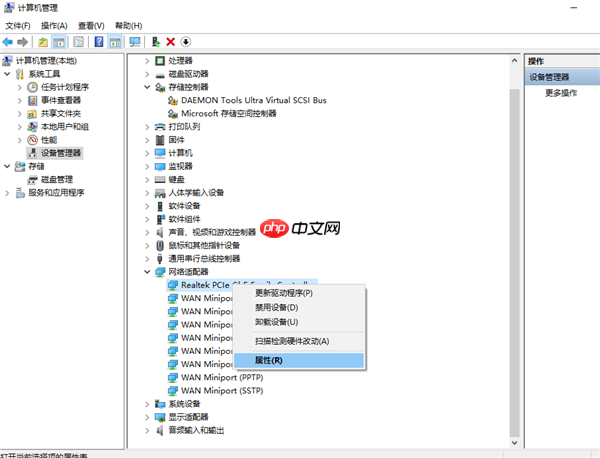Select DAEMON Tools Ultra Virtual SCSI Bus

(254, 100)
